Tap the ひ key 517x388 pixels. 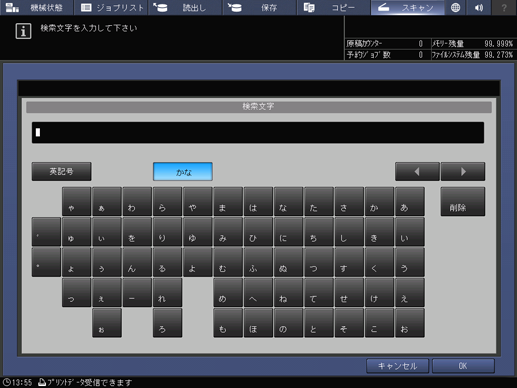tap(258, 232)
